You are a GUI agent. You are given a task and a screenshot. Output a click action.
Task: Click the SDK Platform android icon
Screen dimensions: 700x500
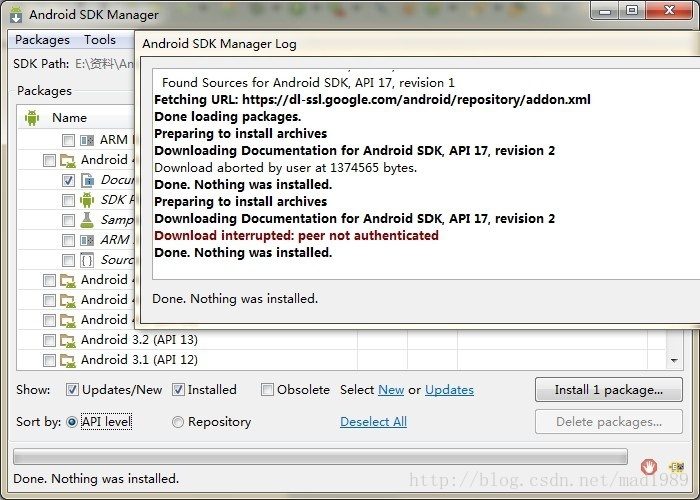tap(87, 200)
